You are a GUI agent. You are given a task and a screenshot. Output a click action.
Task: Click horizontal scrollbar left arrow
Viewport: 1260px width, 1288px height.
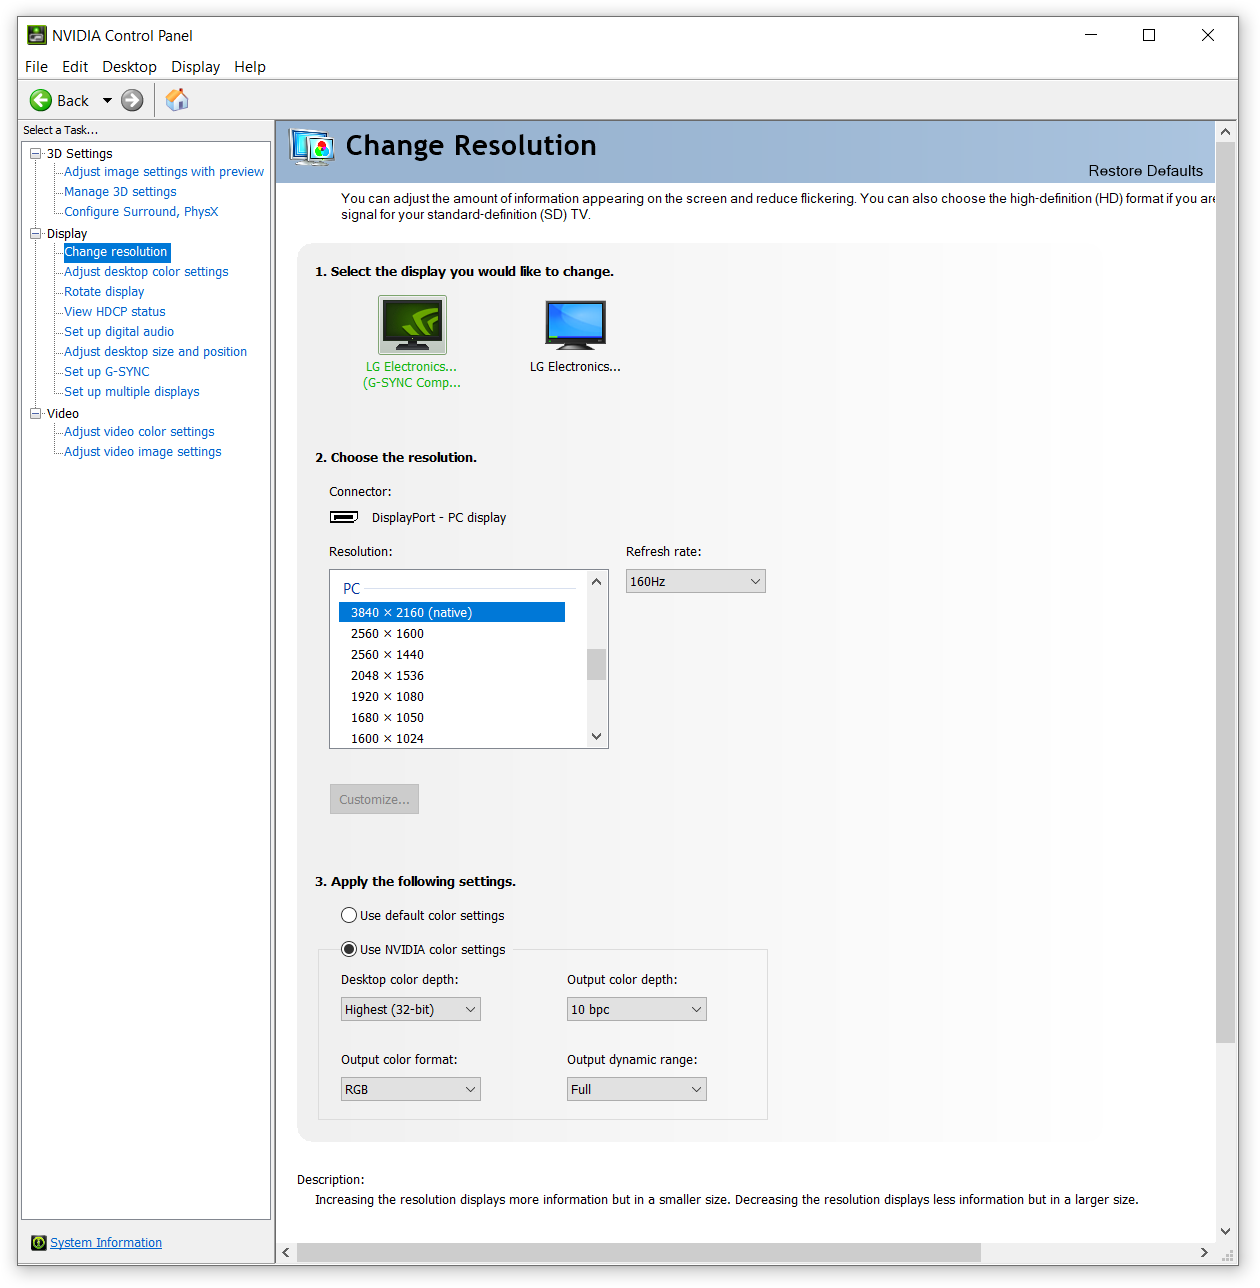[x=286, y=1253]
